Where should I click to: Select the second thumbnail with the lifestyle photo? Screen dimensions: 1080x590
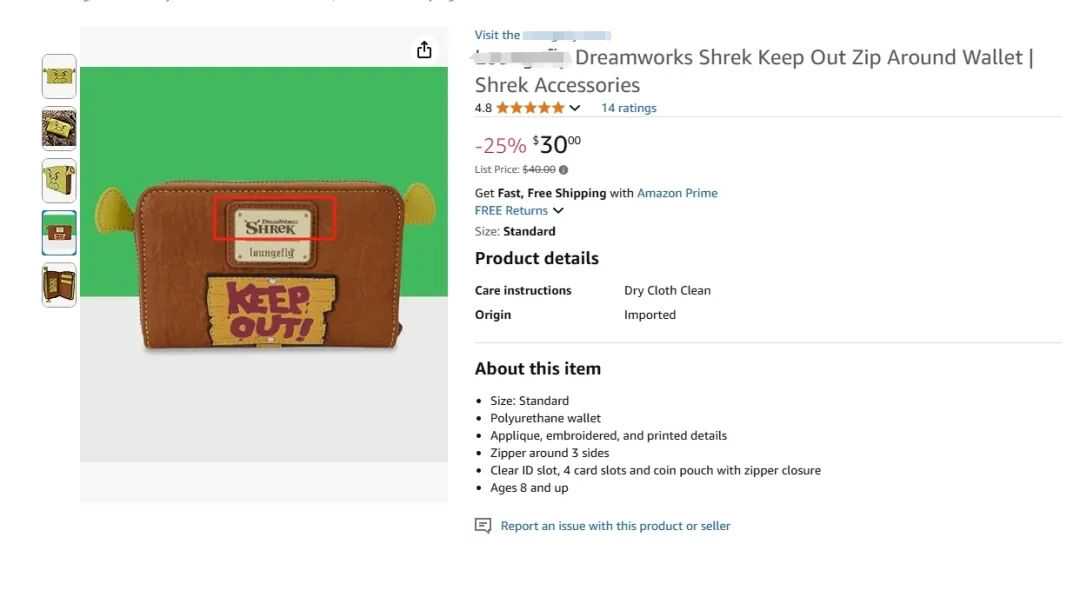click(59, 128)
